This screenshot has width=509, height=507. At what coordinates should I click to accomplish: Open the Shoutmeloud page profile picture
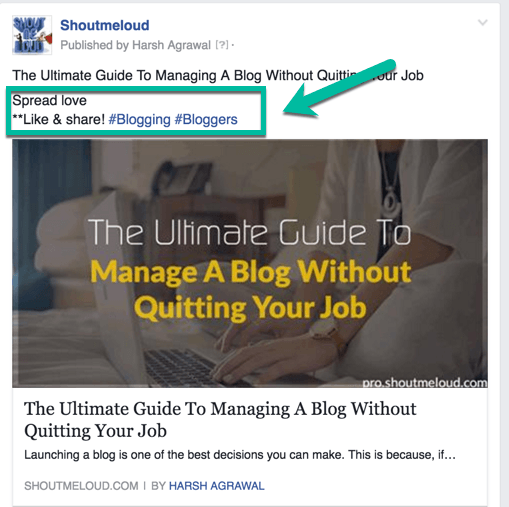click(x=32, y=35)
